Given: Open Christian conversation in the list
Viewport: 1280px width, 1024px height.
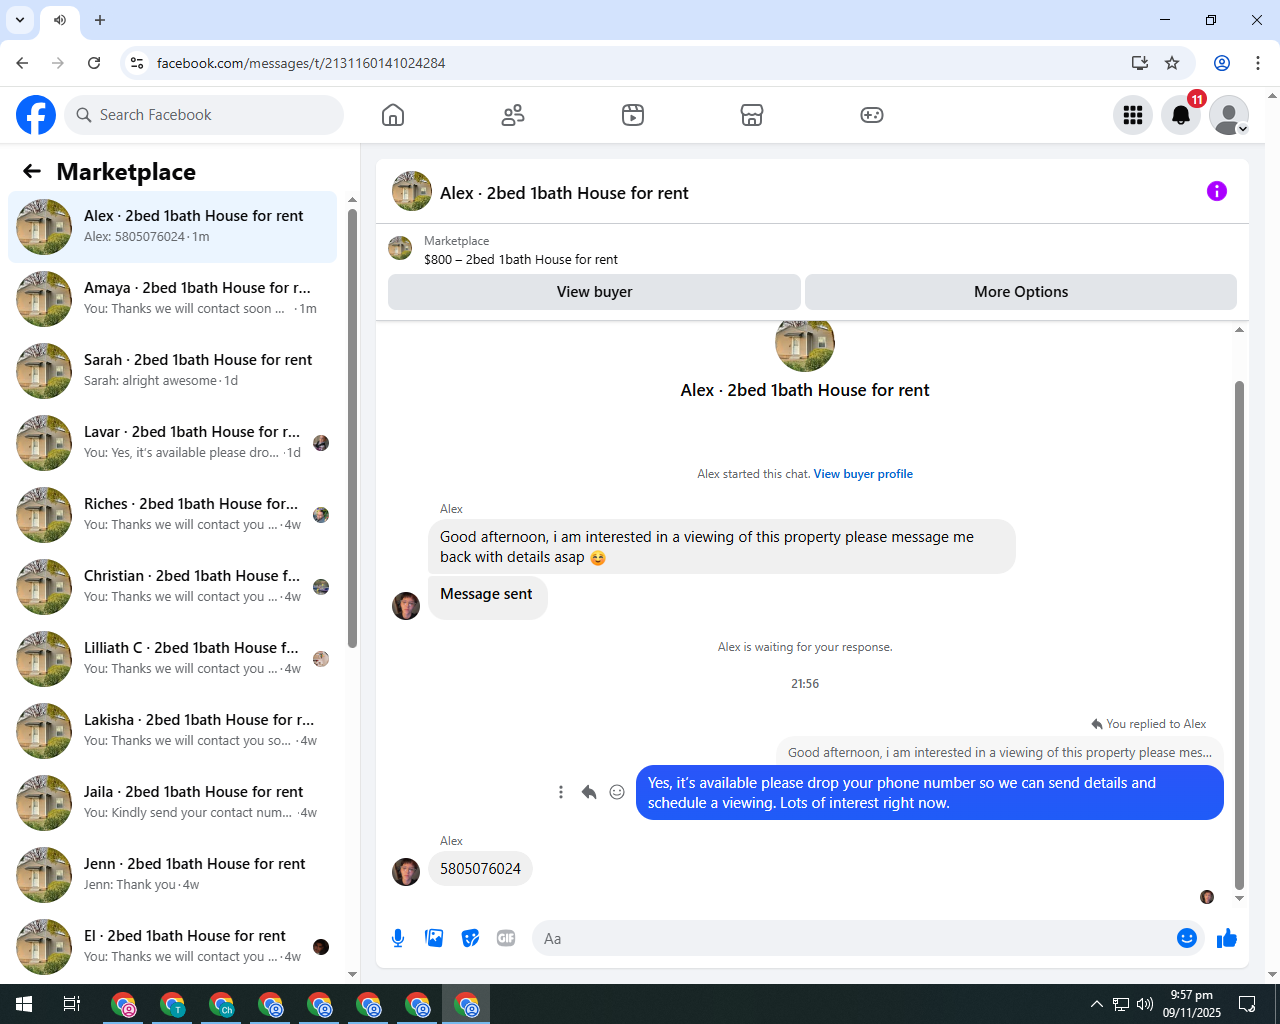Looking at the screenshot, I should 173,587.
